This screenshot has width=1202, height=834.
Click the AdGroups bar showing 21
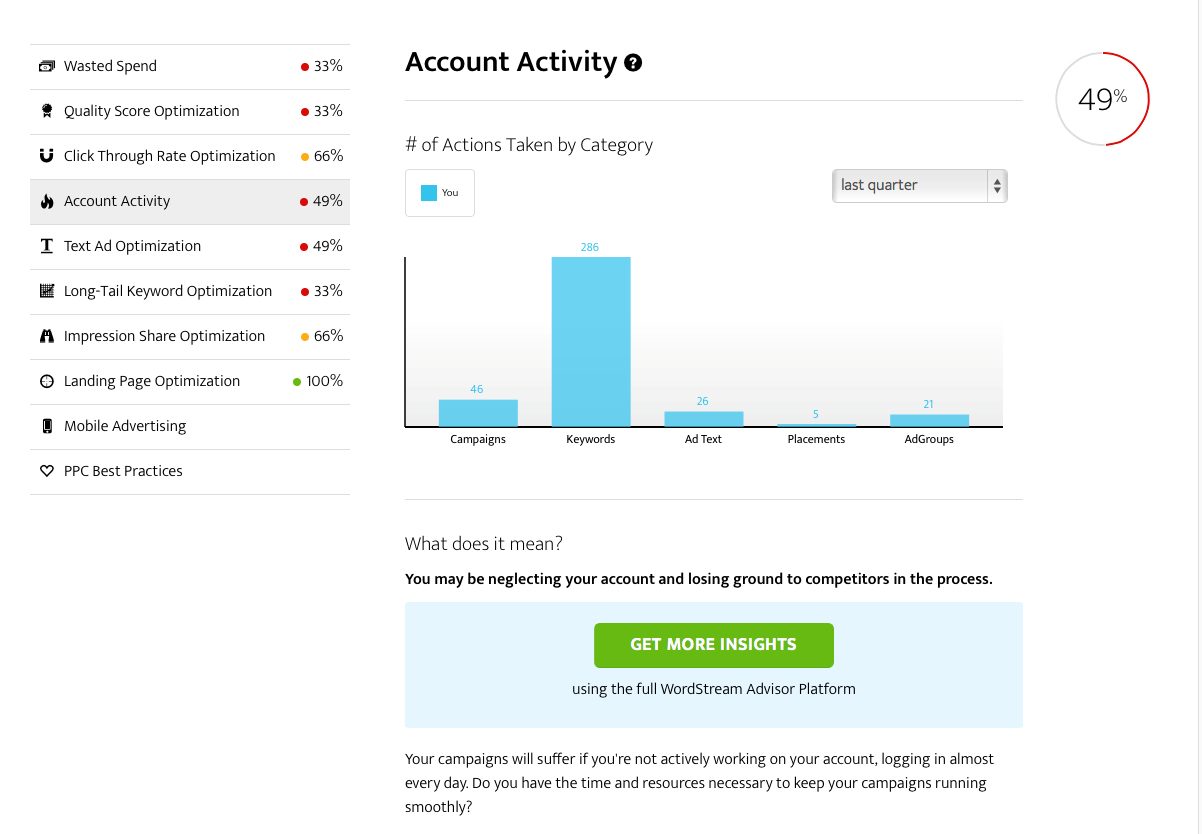tap(930, 421)
